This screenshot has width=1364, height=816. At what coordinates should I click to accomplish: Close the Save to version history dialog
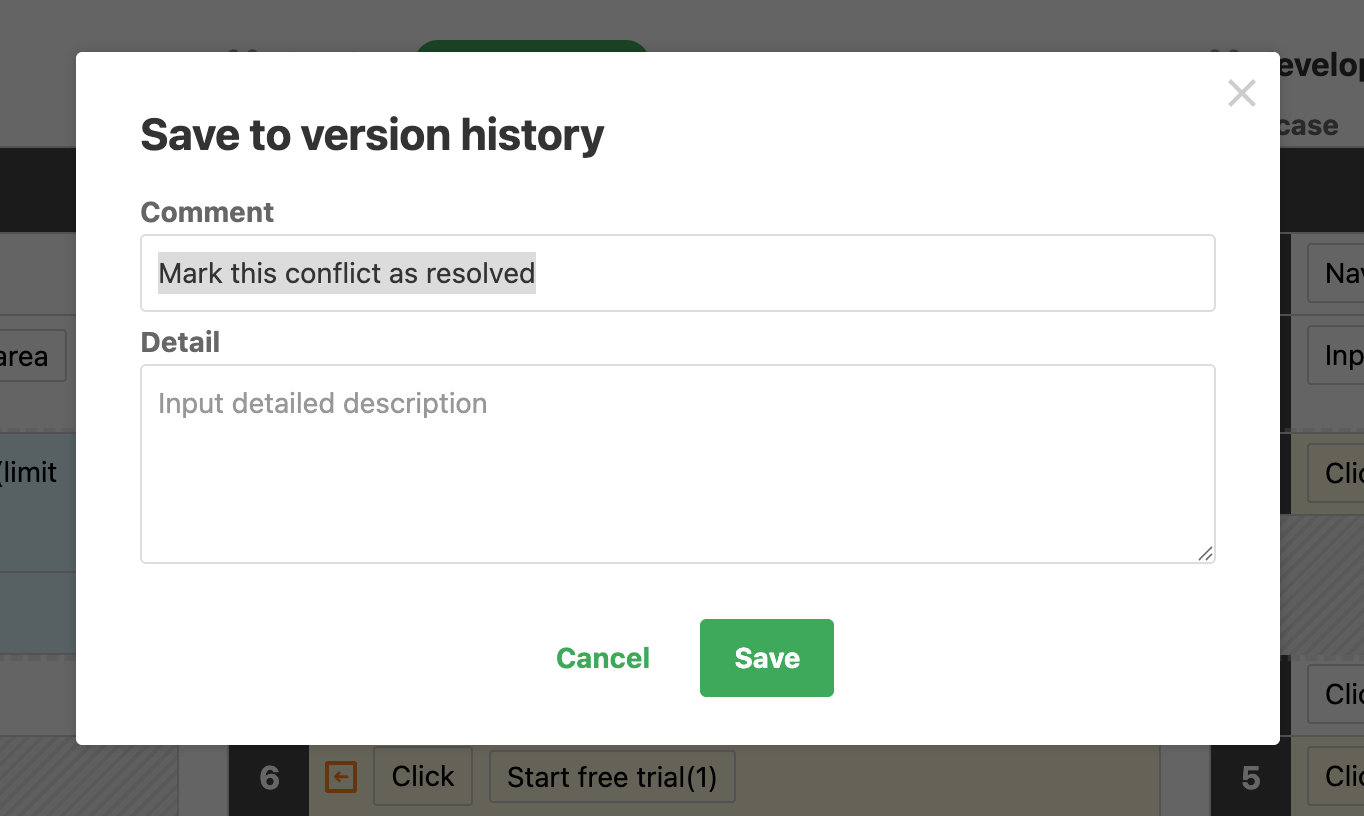click(1241, 94)
